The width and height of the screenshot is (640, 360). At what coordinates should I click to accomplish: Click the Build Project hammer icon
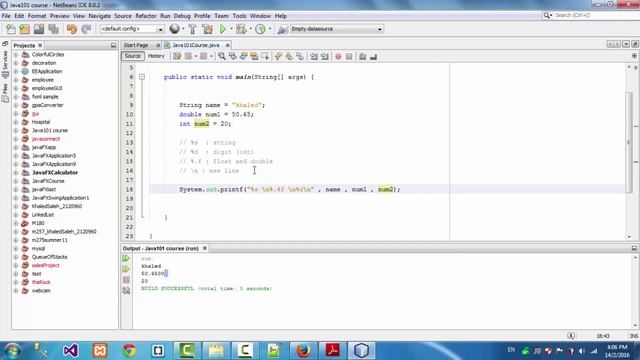(192, 29)
